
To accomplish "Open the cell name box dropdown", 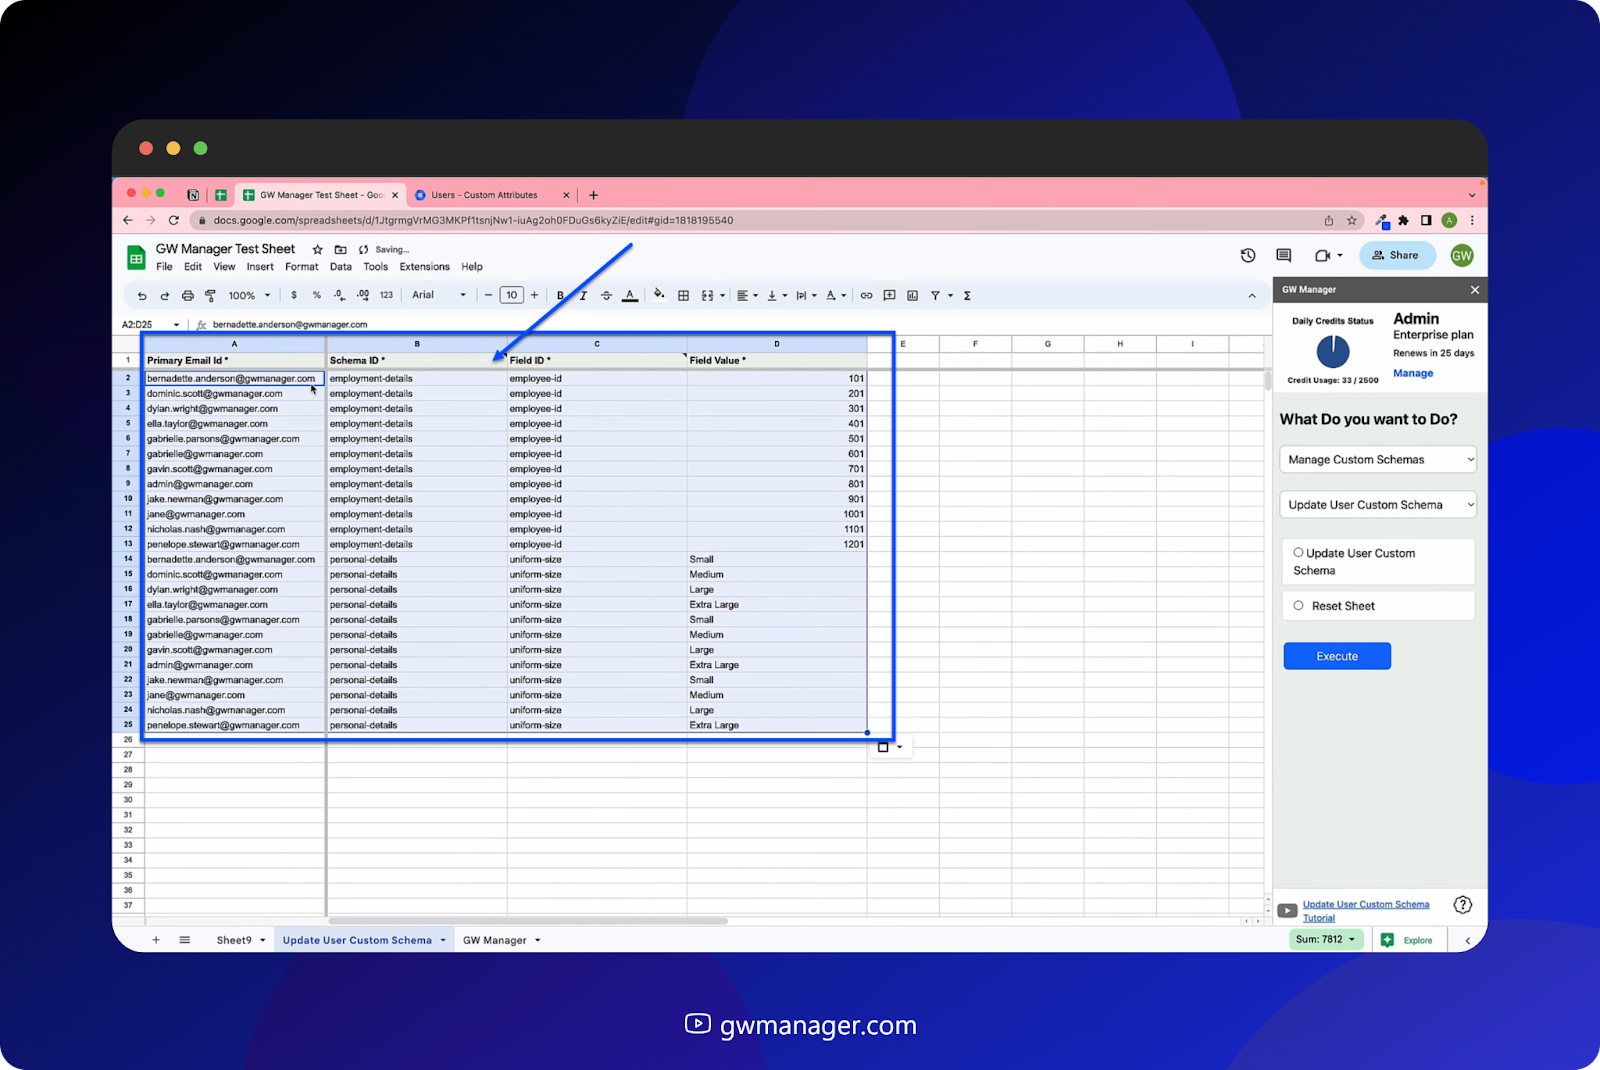I will tap(177, 325).
